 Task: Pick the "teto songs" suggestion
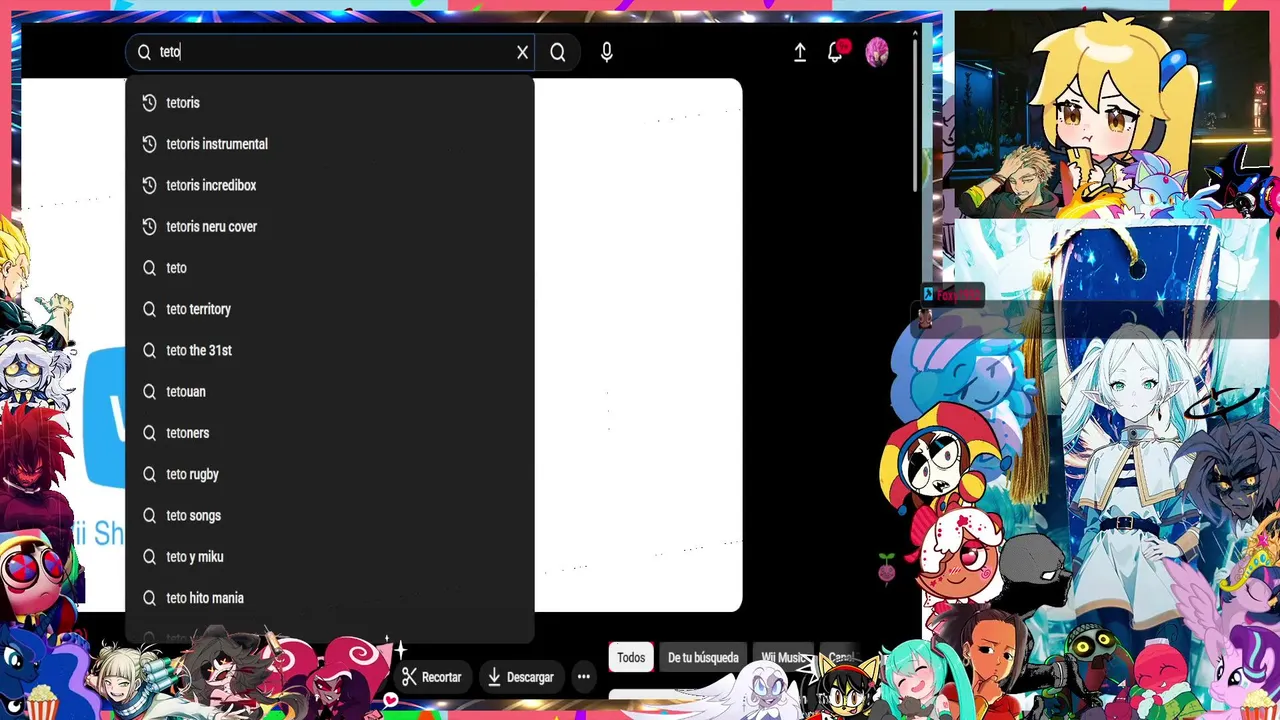330,516
